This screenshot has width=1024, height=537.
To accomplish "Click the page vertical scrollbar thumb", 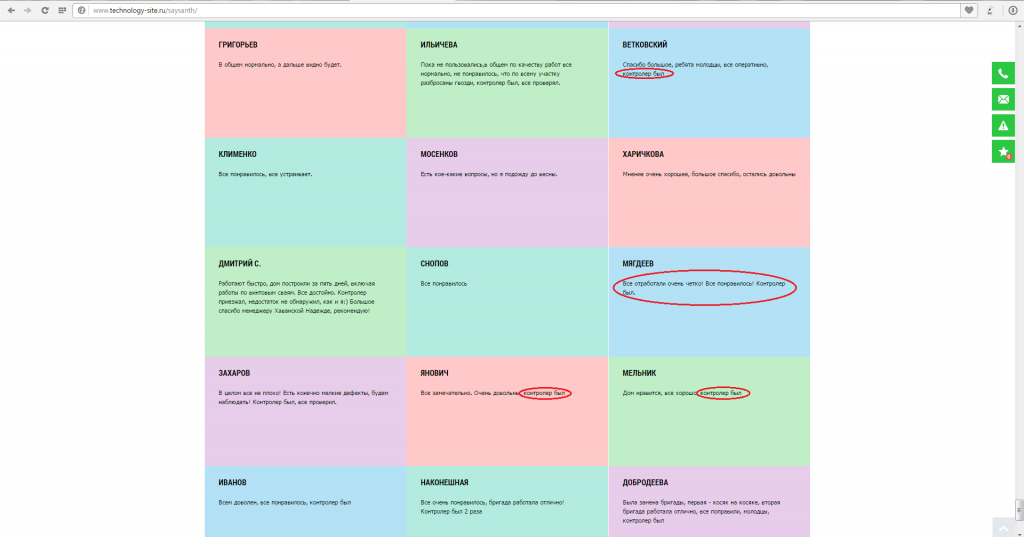I will [x=1019, y=508].
